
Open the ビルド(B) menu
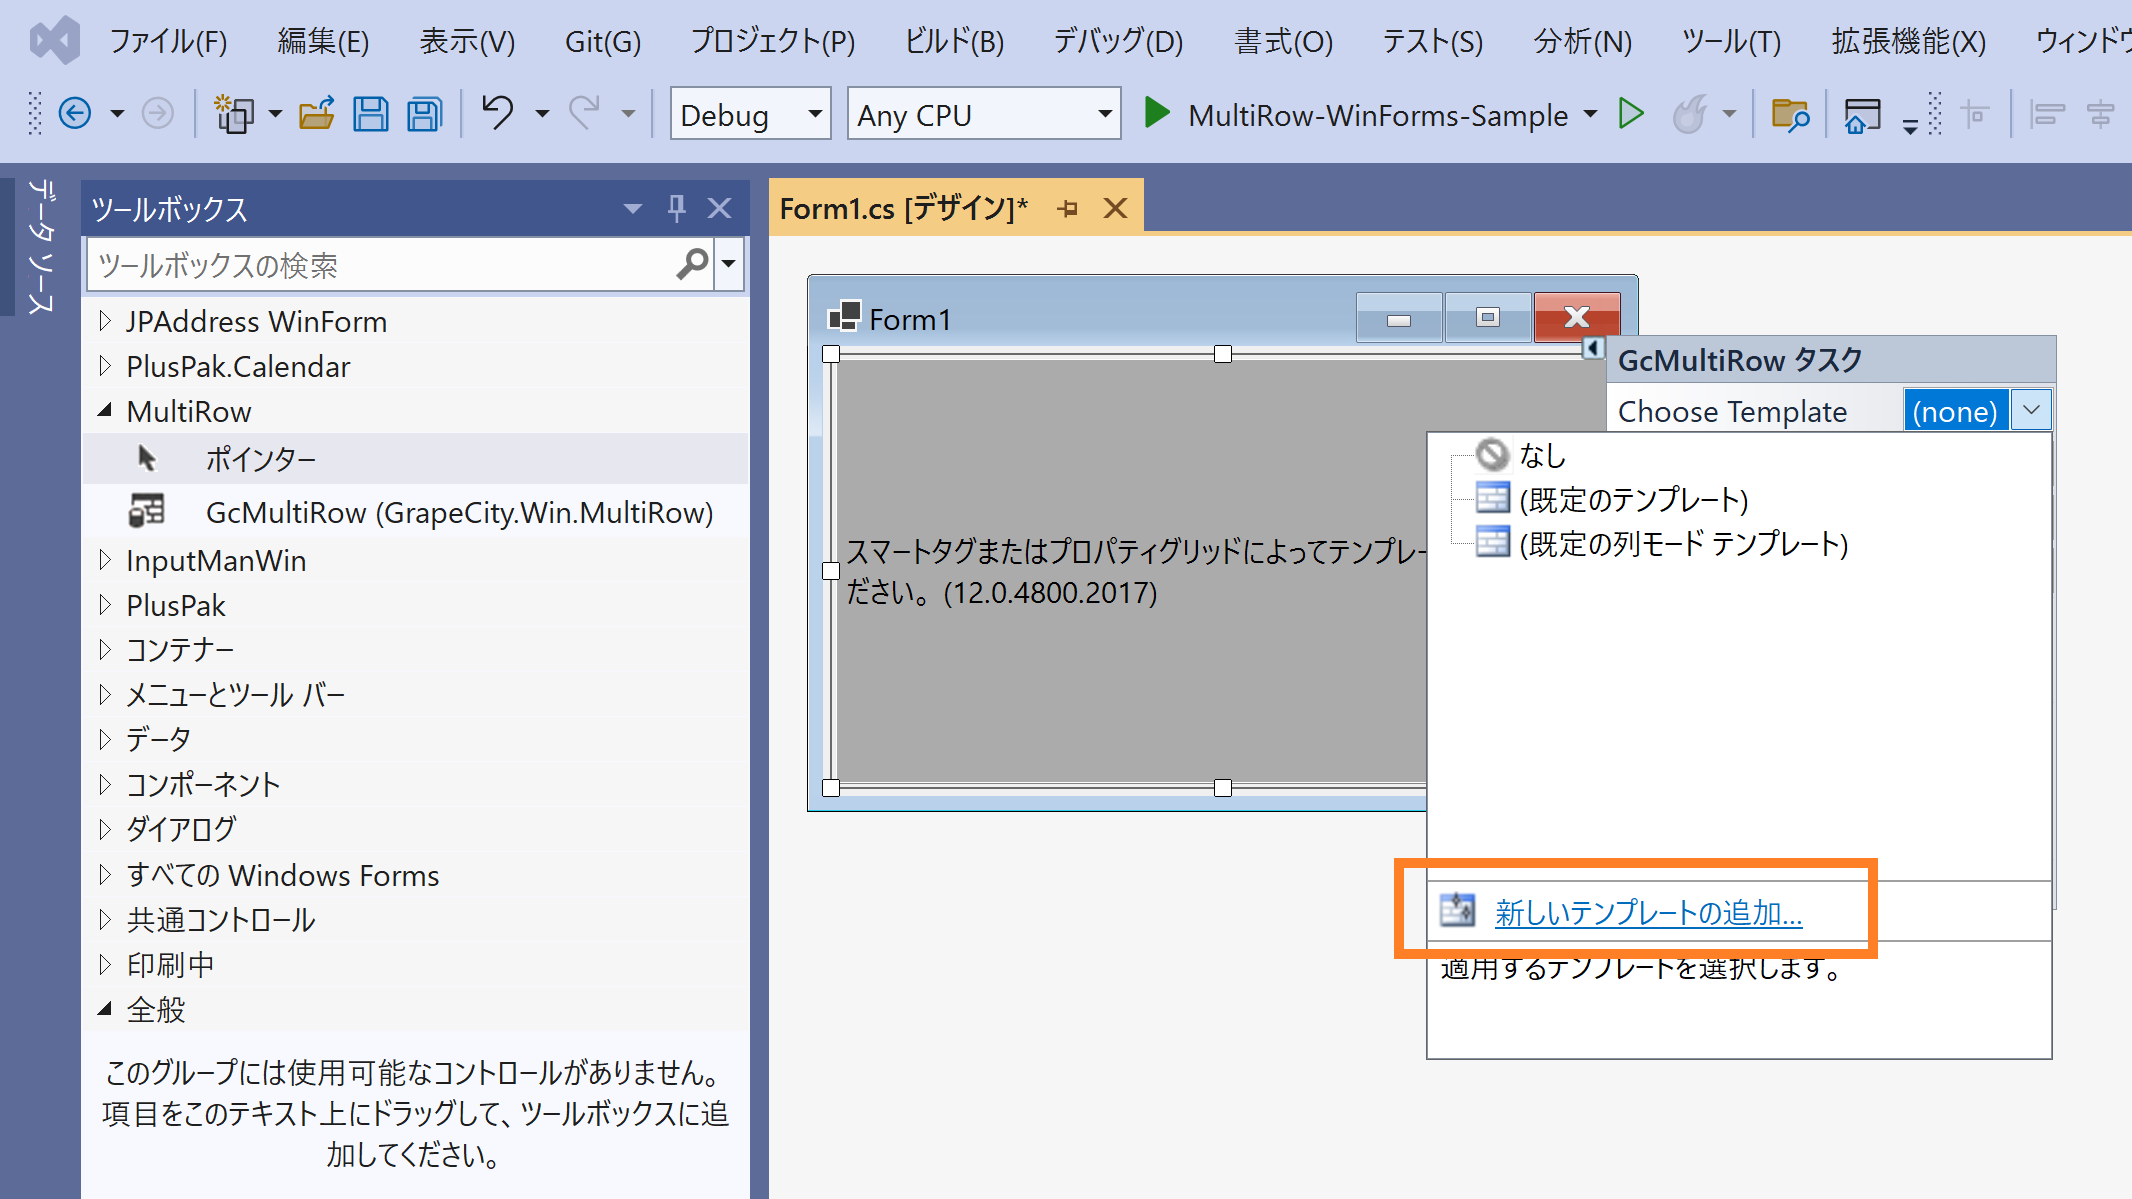pos(954,41)
